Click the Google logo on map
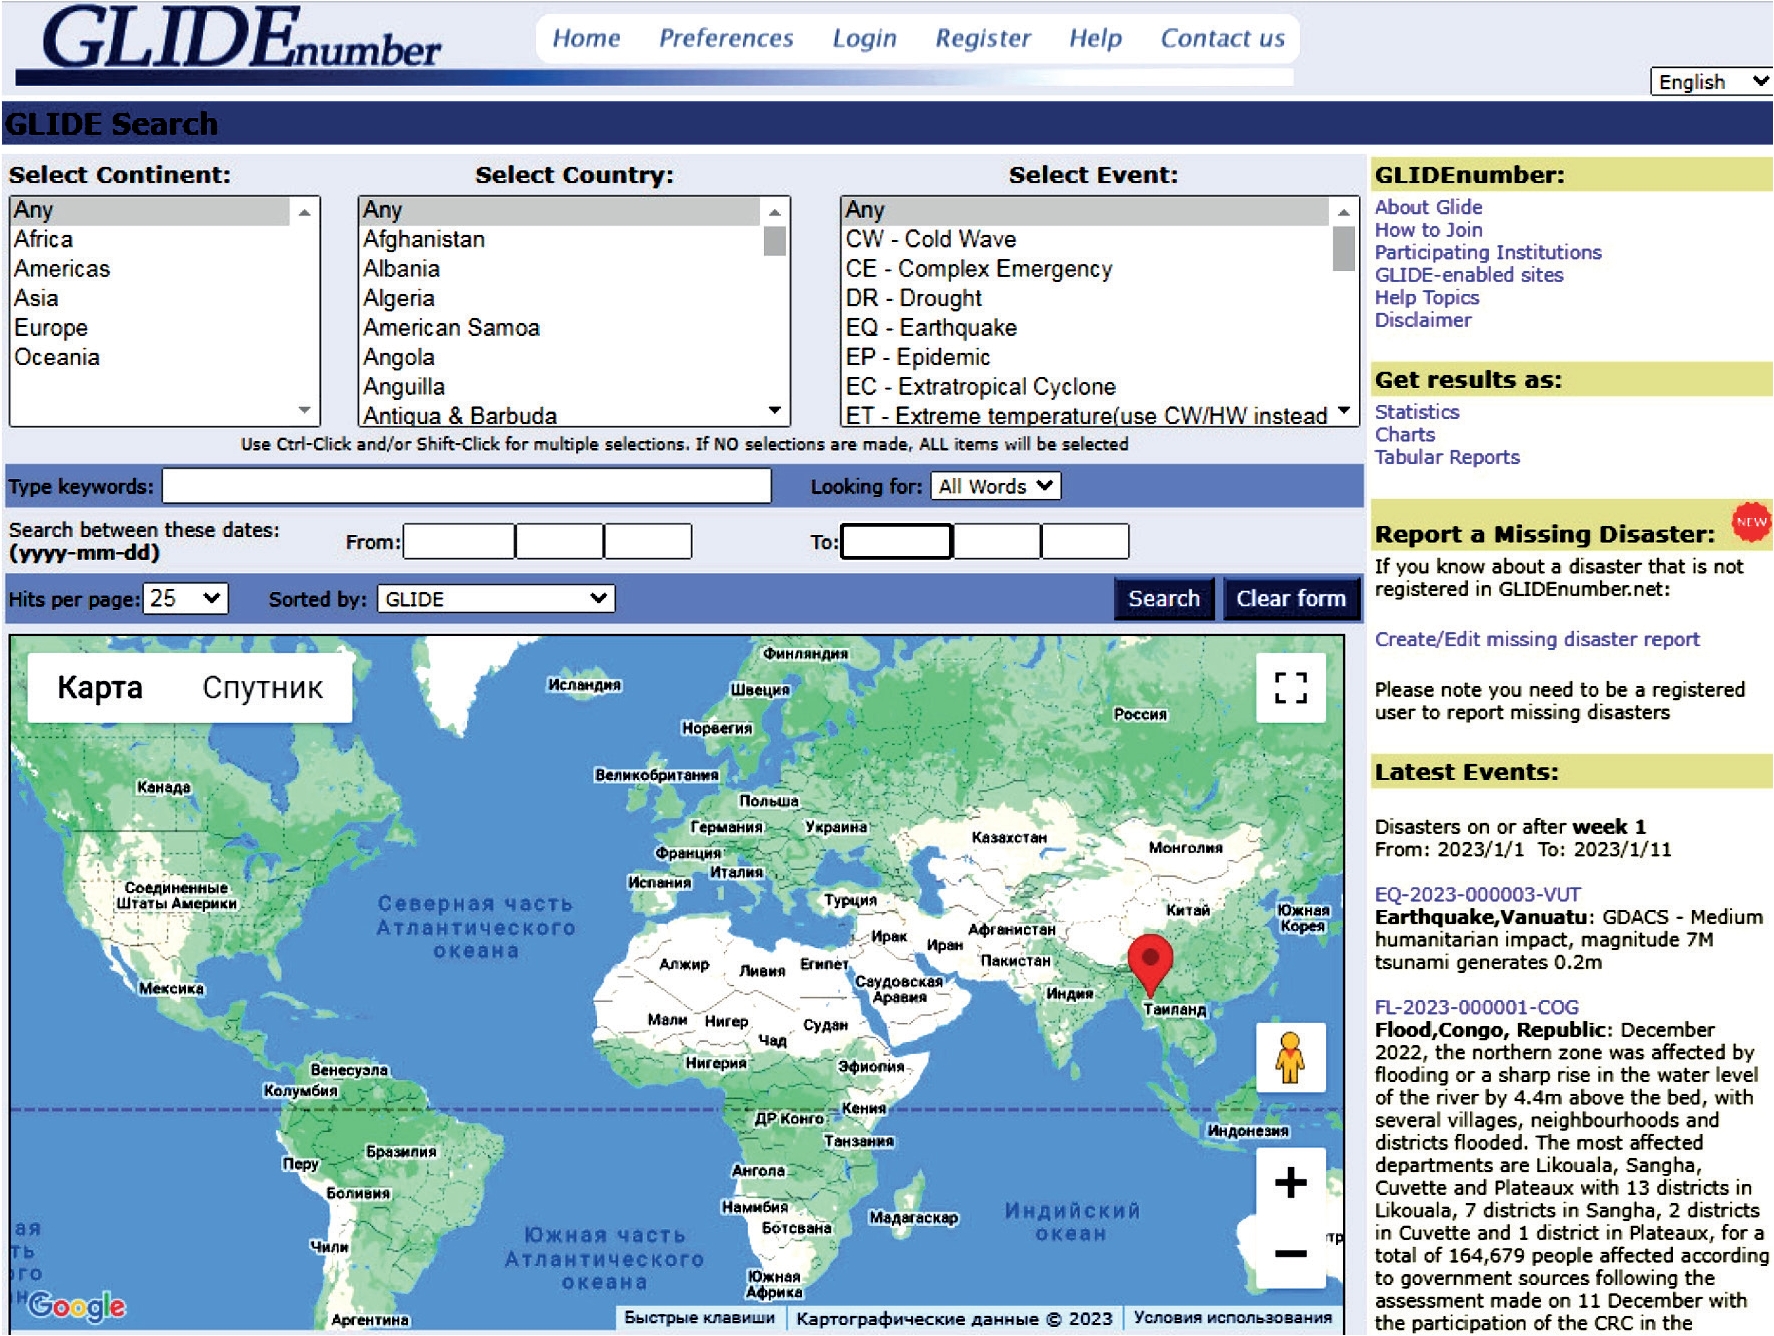Image resolution: width=1774 pixels, height=1336 pixels. click(x=77, y=1305)
